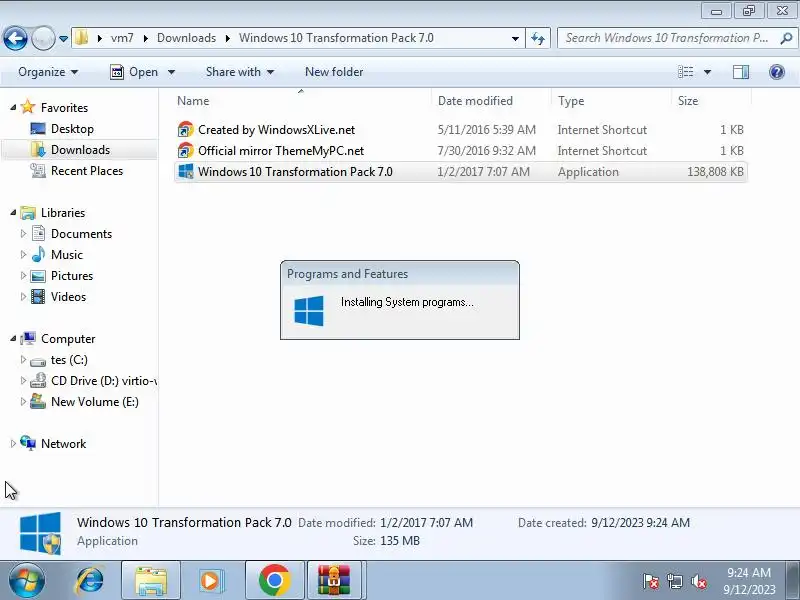
Task: Select Official mirror ThemeMyPC.net shortcut
Action: point(461,151)
